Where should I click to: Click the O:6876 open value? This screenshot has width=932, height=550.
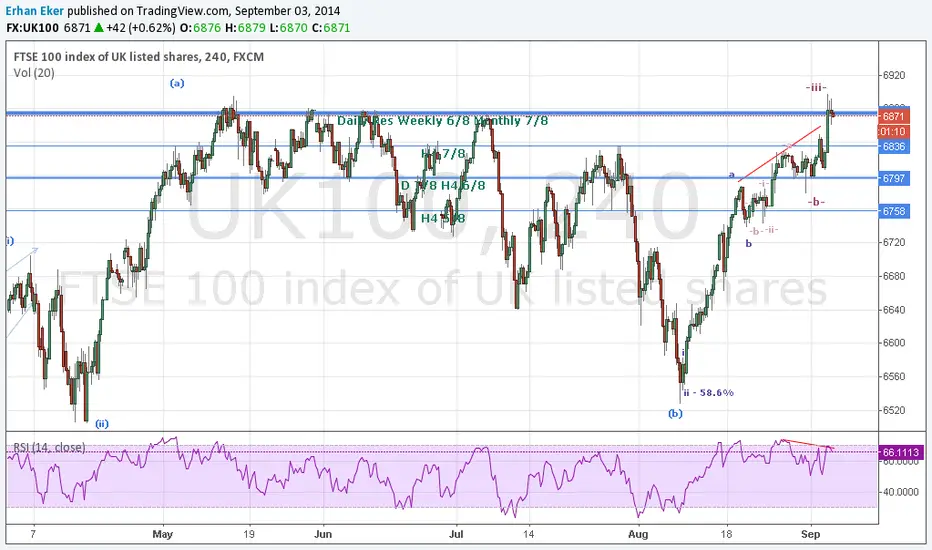click(x=200, y=28)
